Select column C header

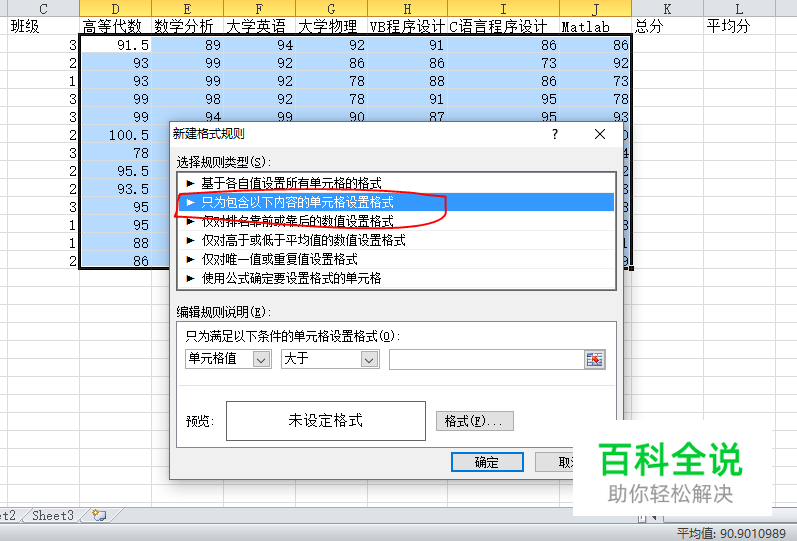pyautogui.click(x=43, y=8)
